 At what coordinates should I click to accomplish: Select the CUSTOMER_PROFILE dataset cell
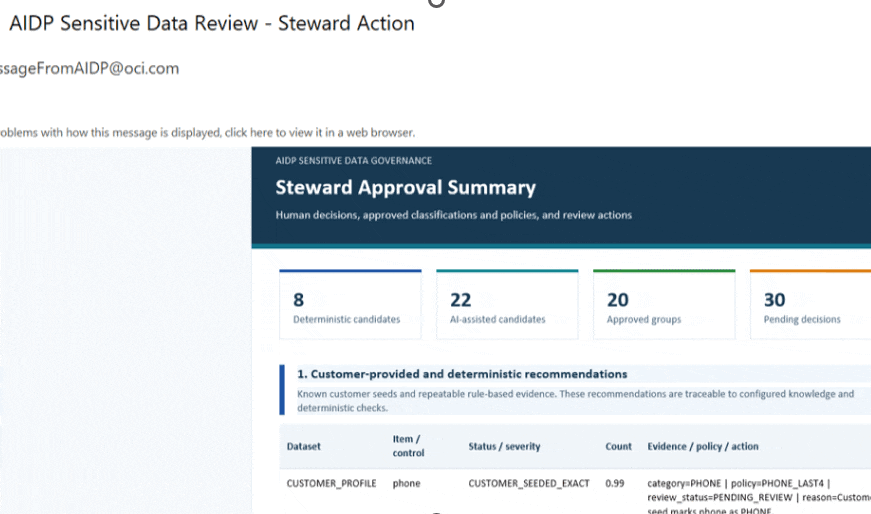click(332, 483)
